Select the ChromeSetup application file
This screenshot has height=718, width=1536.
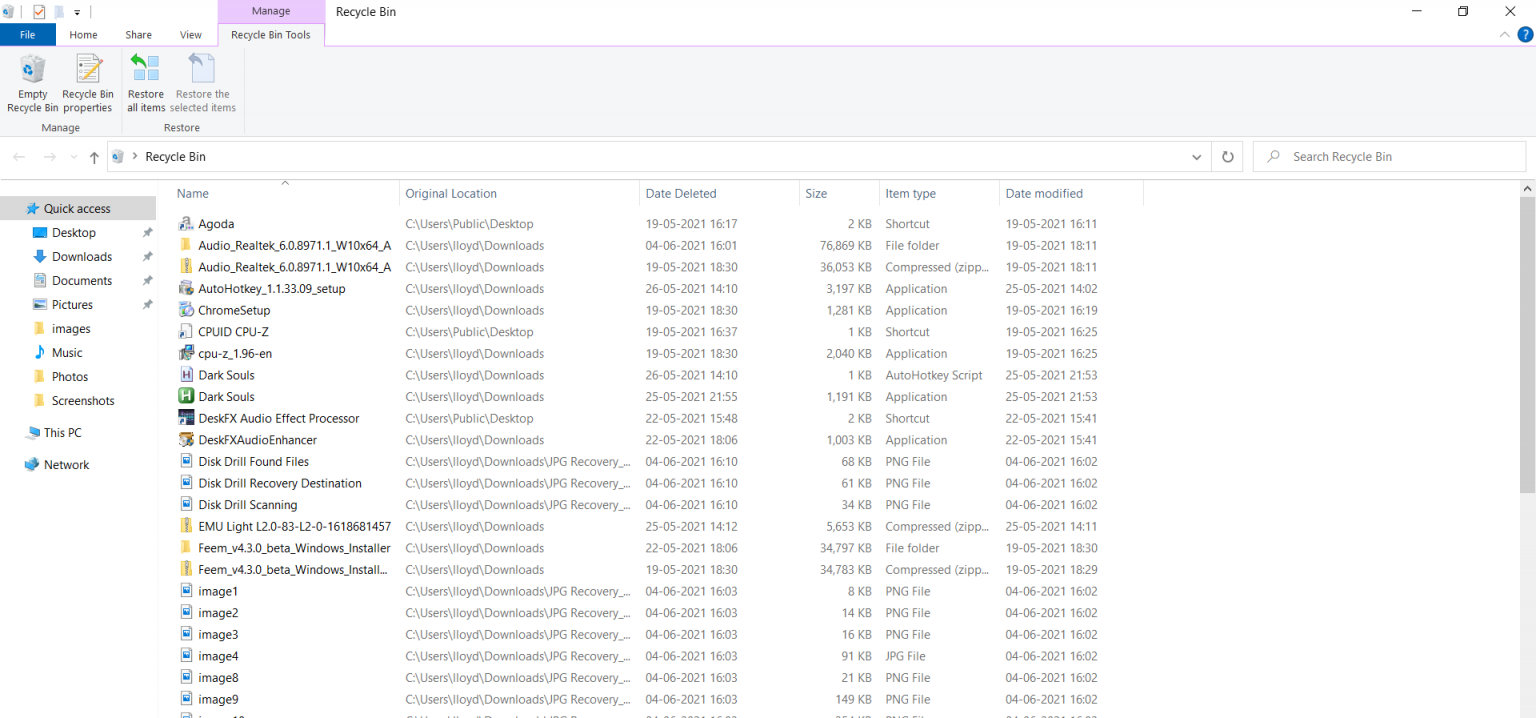pyautogui.click(x=234, y=310)
